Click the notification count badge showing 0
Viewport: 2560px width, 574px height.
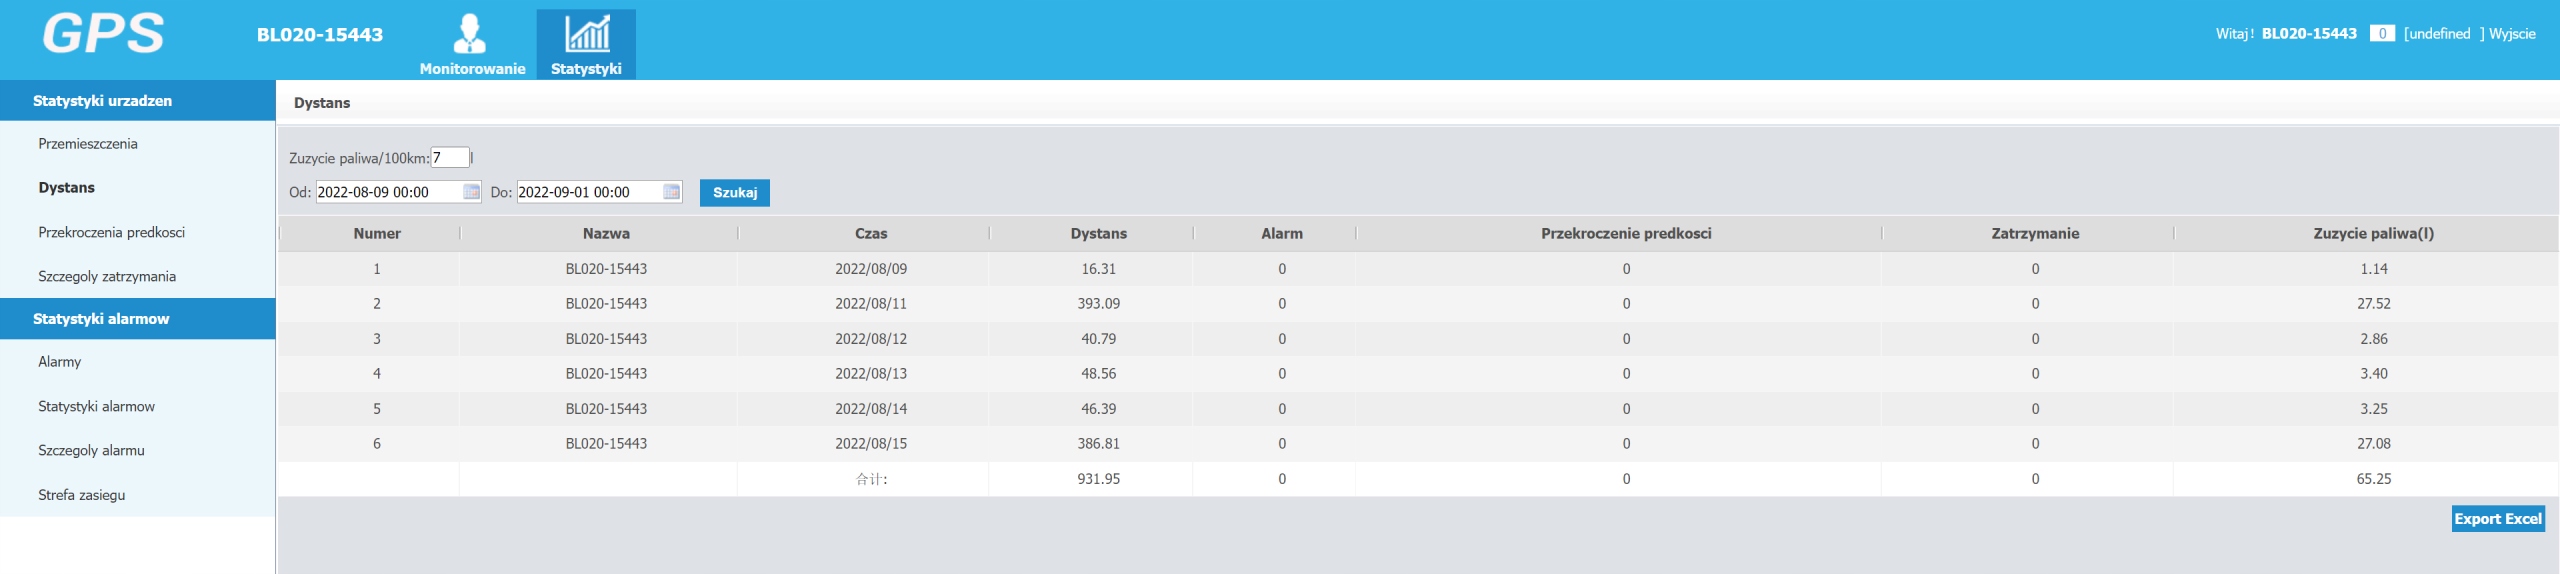[2382, 34]
